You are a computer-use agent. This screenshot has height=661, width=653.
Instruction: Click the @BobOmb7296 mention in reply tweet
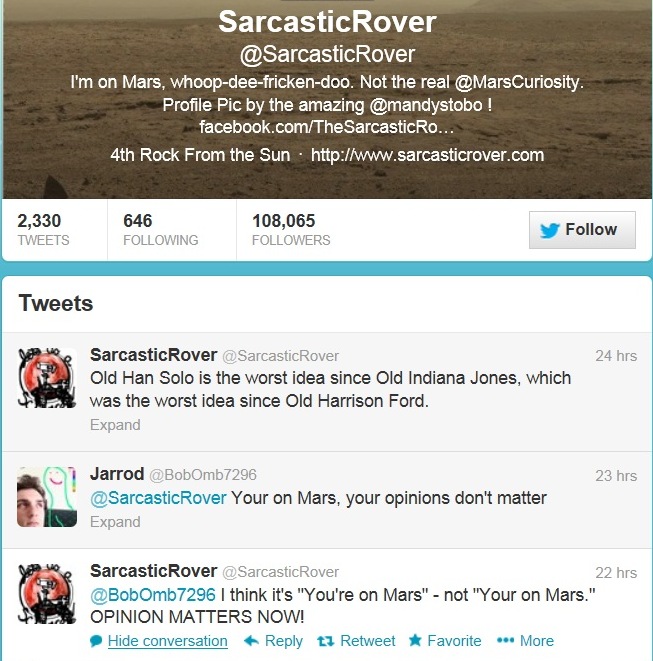[x=153, y=595]
